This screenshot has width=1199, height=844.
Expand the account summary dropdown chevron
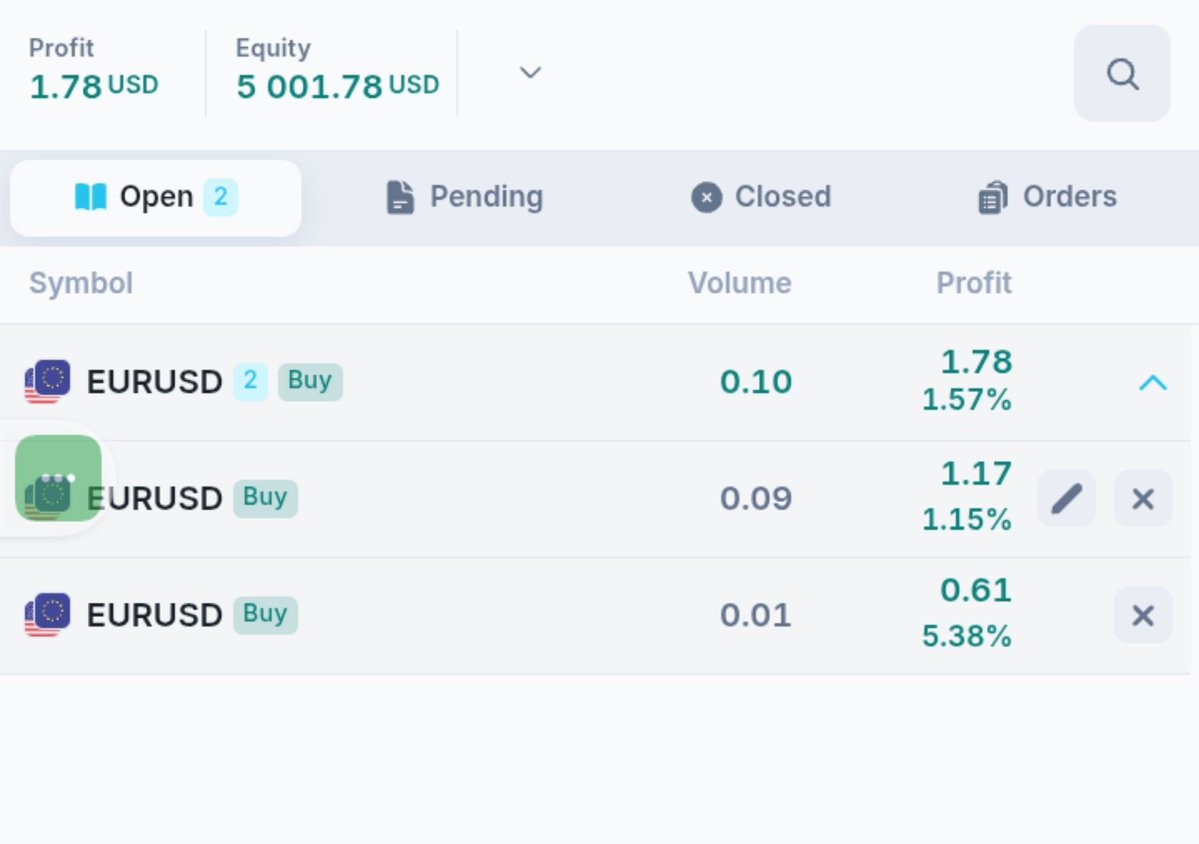[x=530, y=73]
